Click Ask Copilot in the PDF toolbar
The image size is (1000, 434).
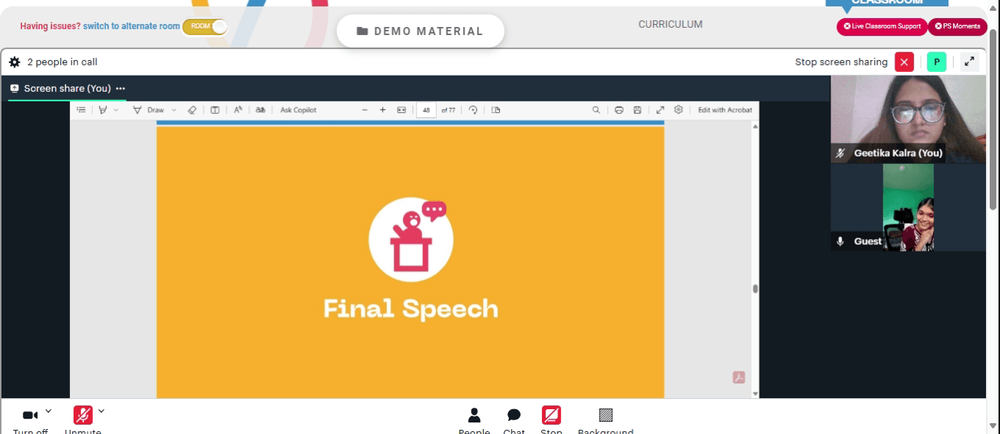coord(298,110)
